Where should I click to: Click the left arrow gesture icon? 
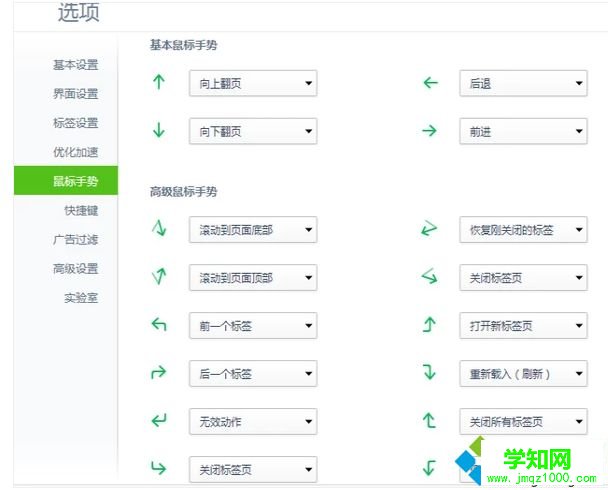click(x=431, y=83)
